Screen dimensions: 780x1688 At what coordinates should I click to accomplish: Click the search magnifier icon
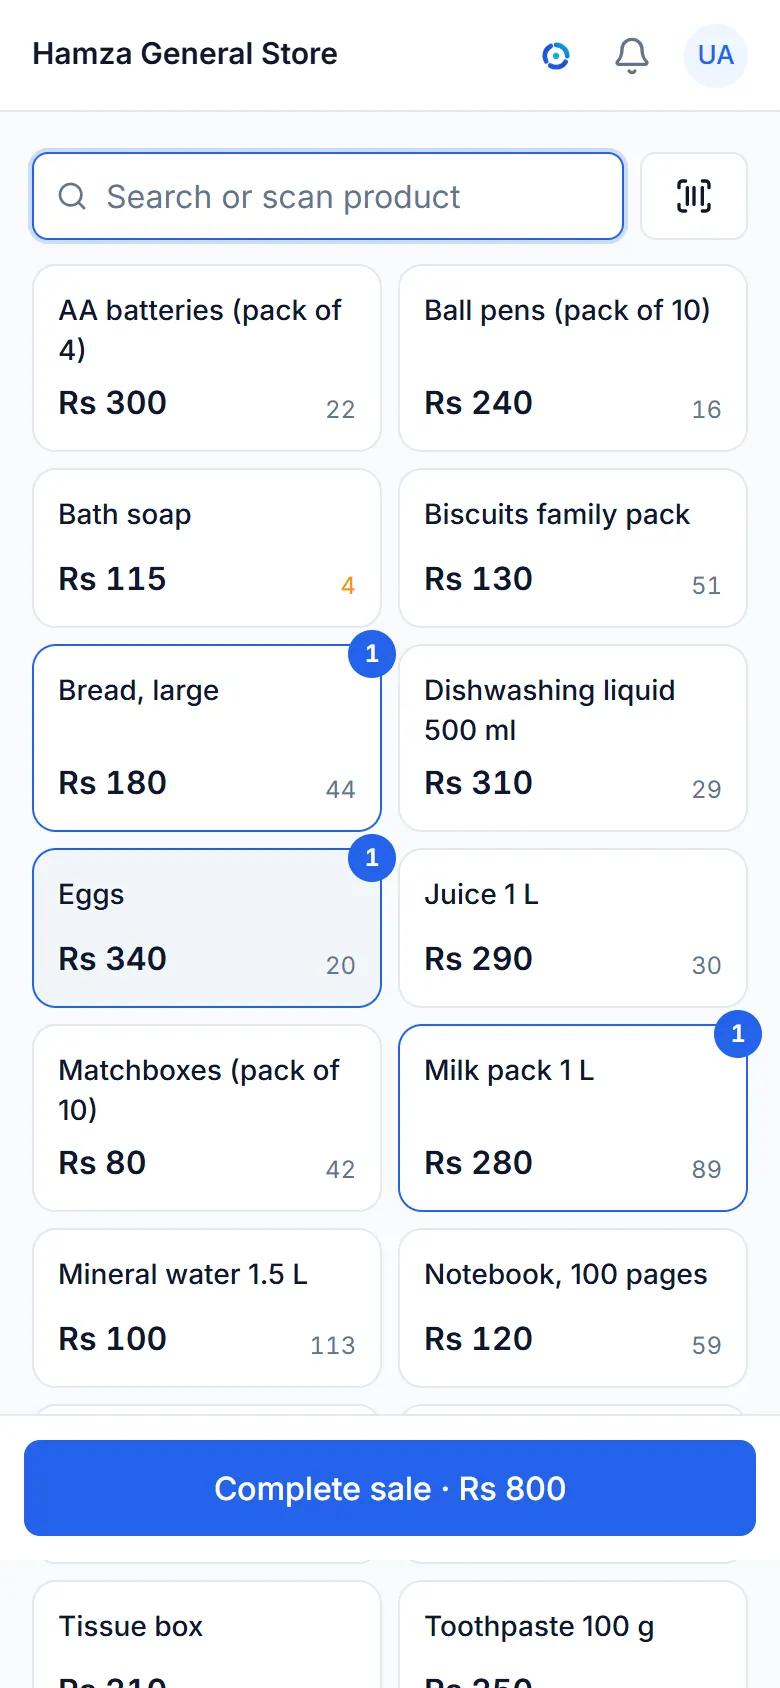click(72, 196)
